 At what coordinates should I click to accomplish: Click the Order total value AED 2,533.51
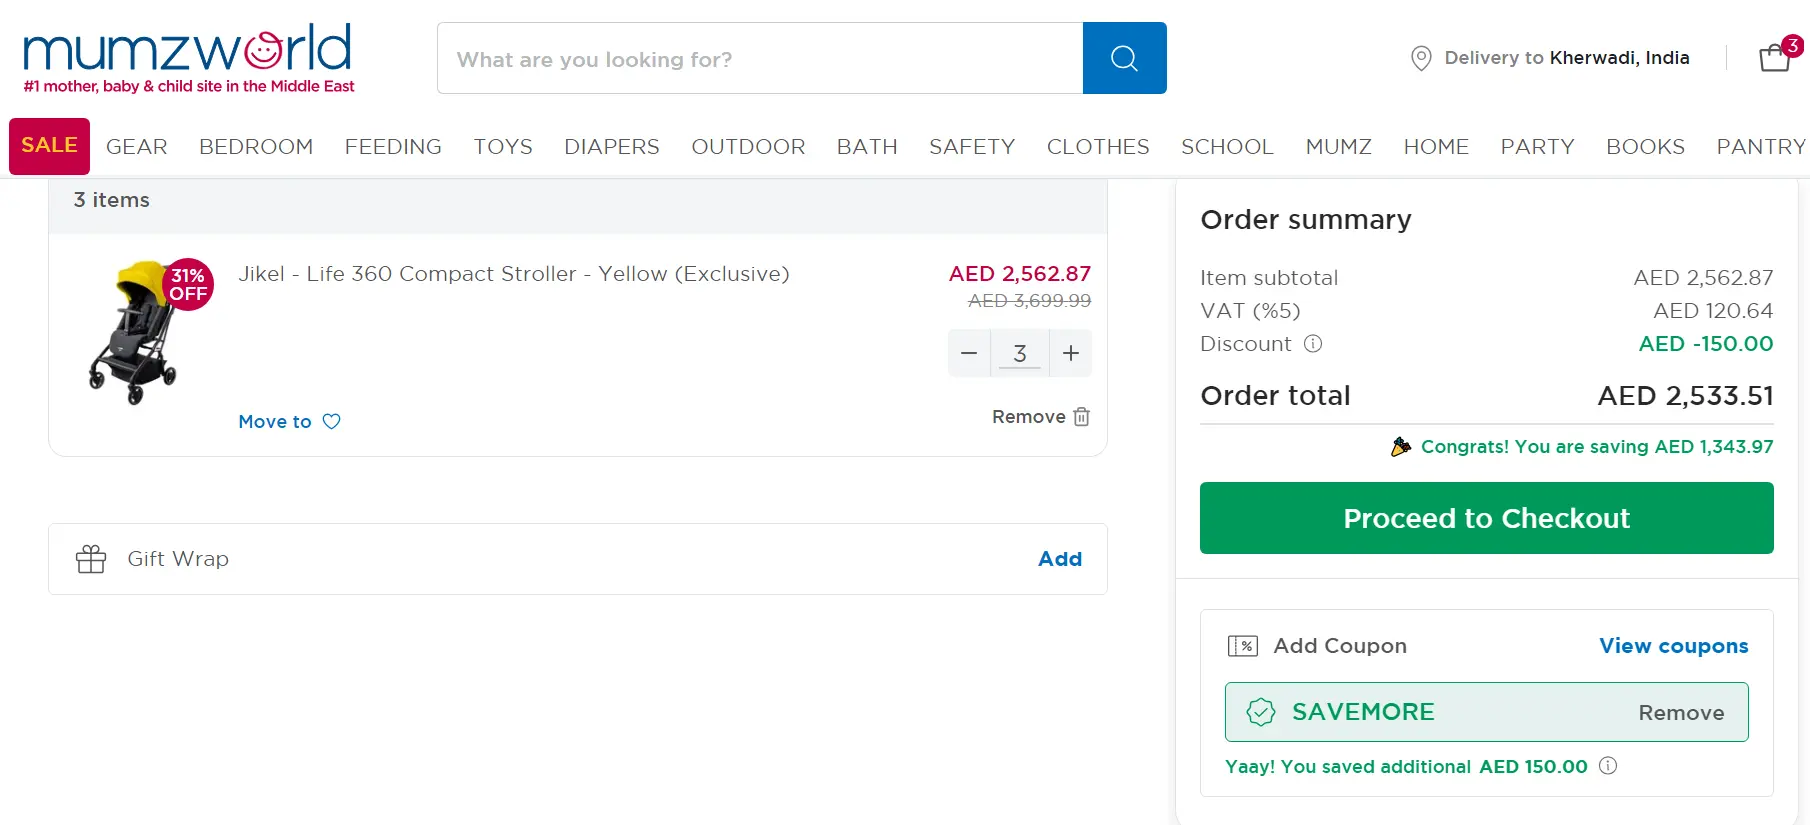pos(1685,396)
